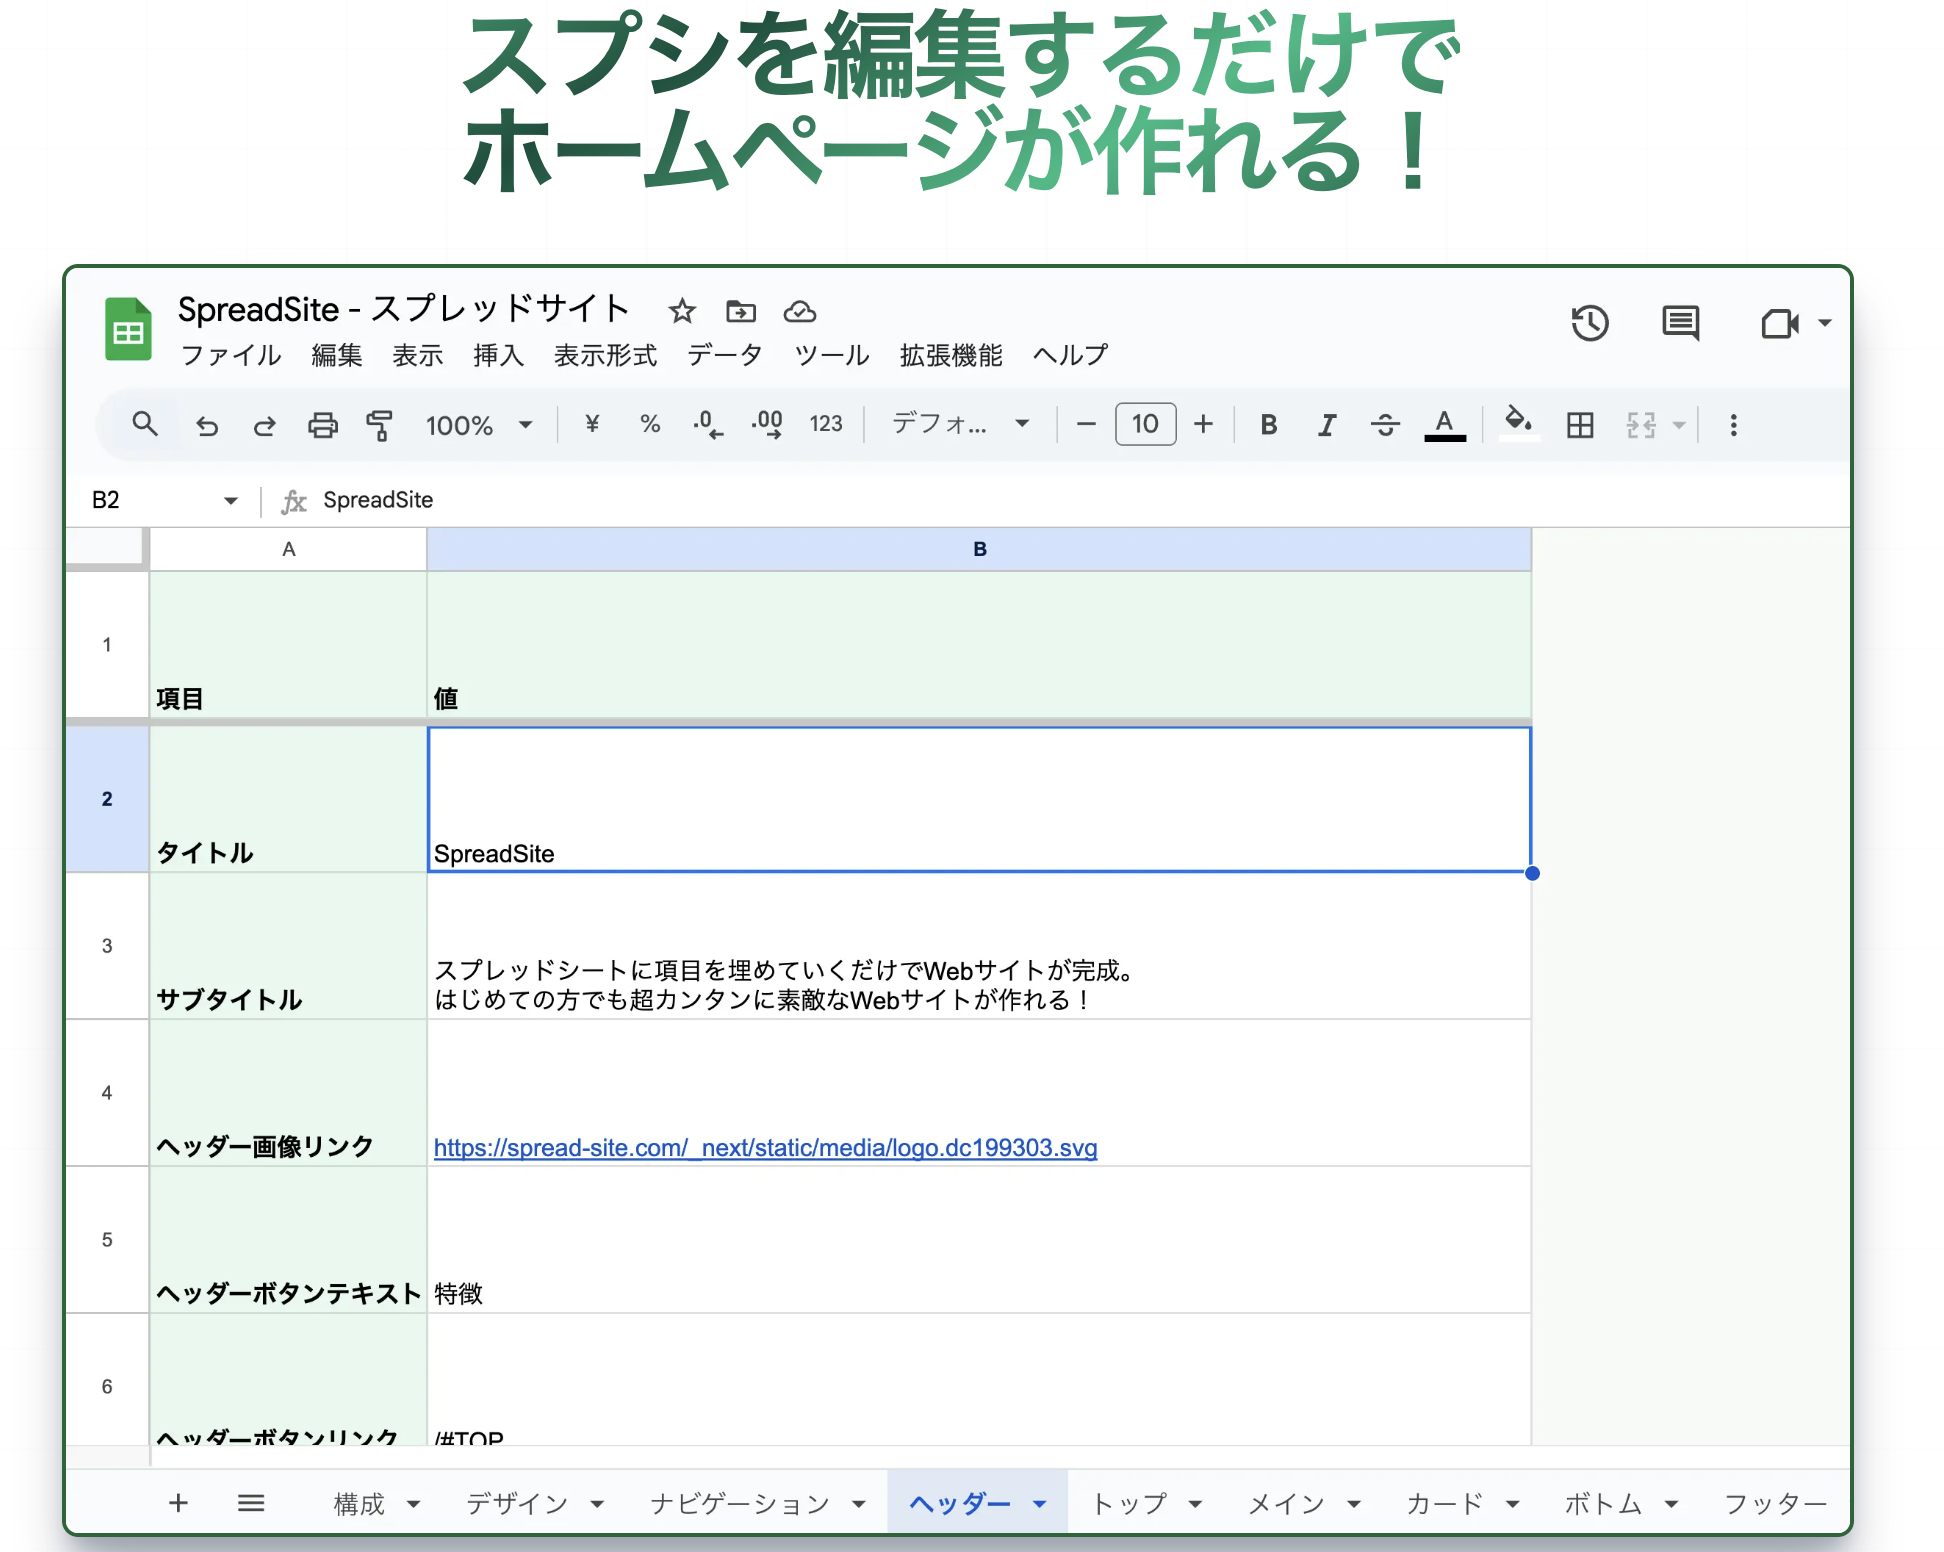Toggle bold formatting
This screenshot has height=1552, width=1944.
tap(1269, 425)
